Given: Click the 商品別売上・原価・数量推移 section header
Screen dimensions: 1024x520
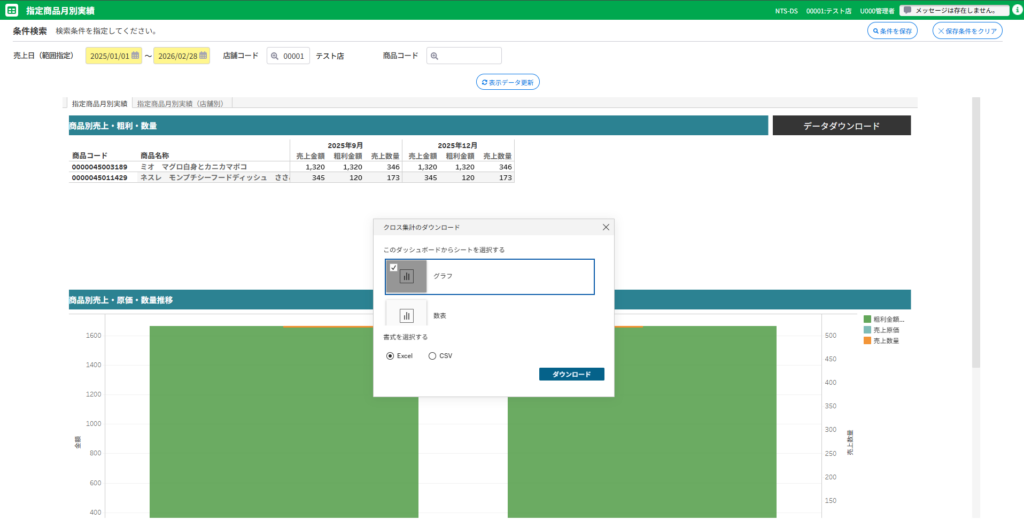Looking at the screenshot, I should (490, 300).
